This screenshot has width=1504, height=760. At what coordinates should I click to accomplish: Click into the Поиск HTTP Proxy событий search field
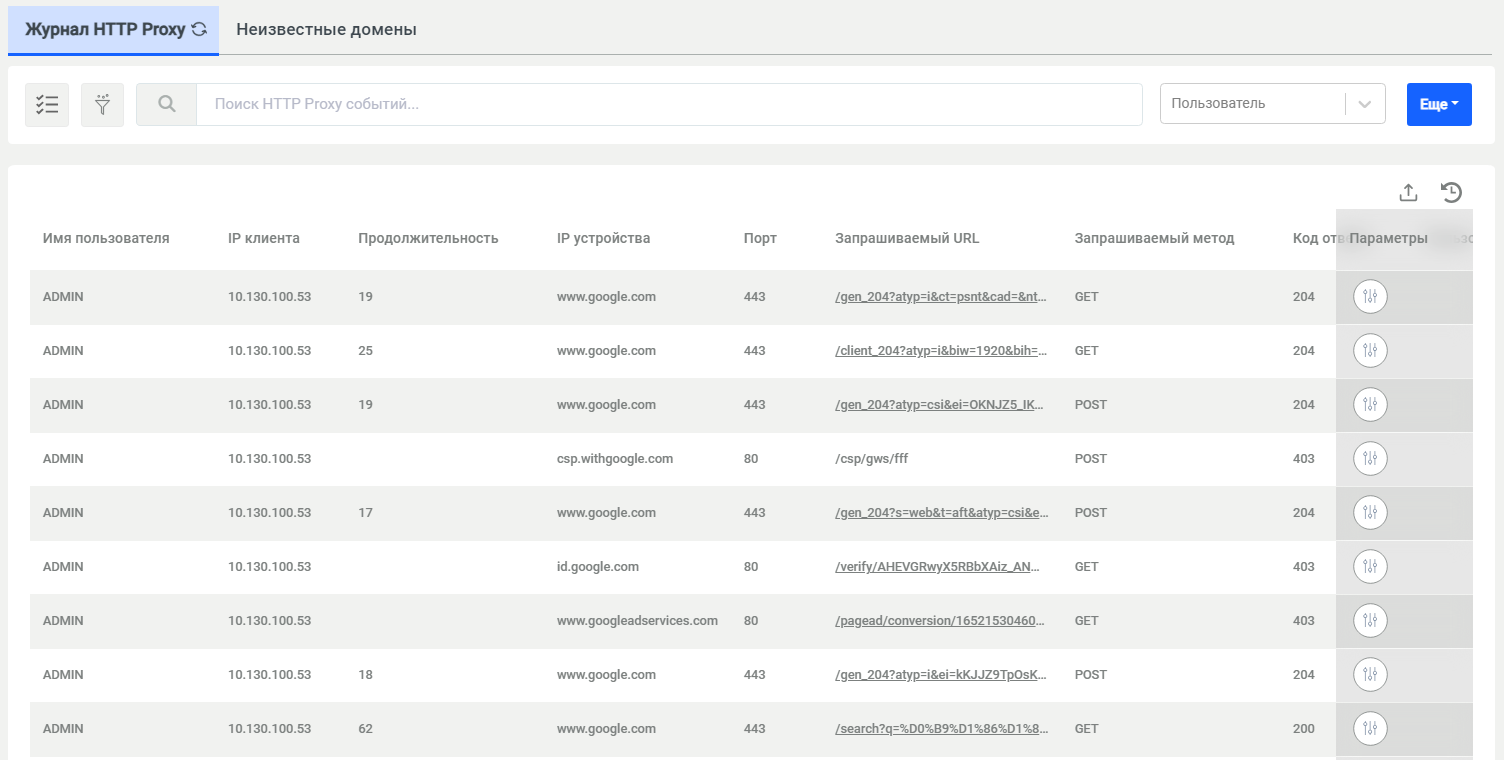click(669, 104)
